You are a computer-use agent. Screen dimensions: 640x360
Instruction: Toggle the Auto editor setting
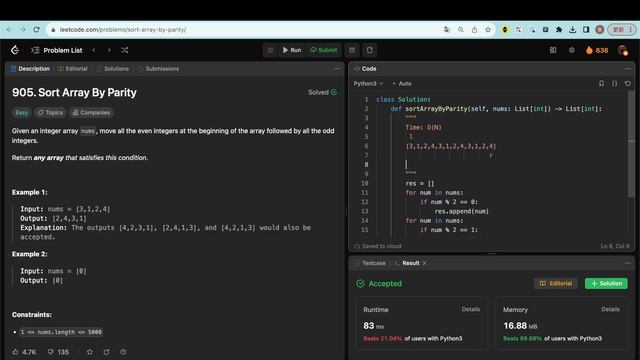click(402, 83)
